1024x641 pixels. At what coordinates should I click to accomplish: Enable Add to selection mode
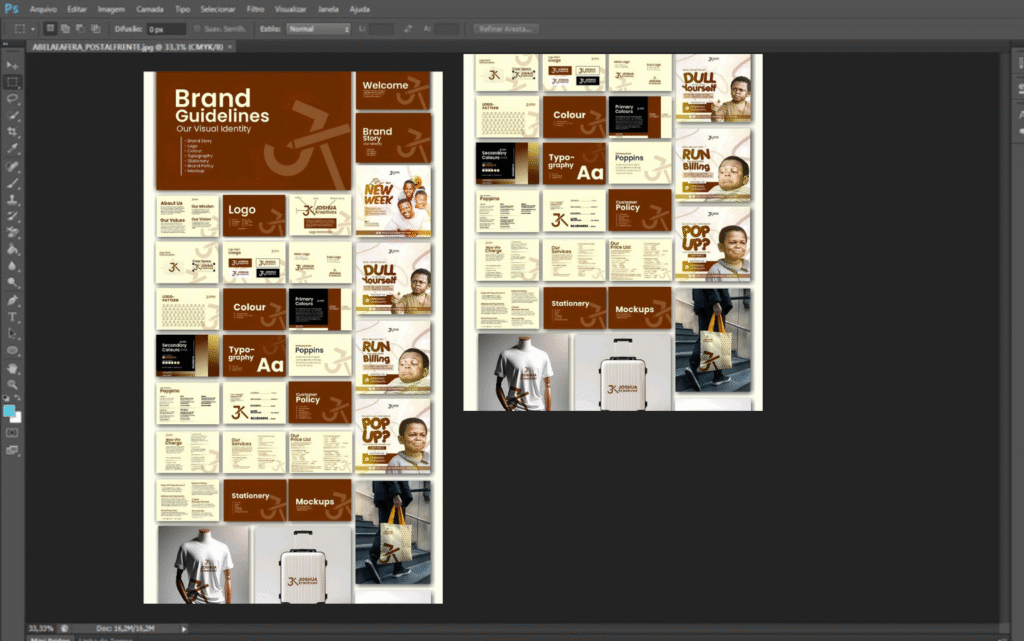pyautogui.click(x=65, y=29)
